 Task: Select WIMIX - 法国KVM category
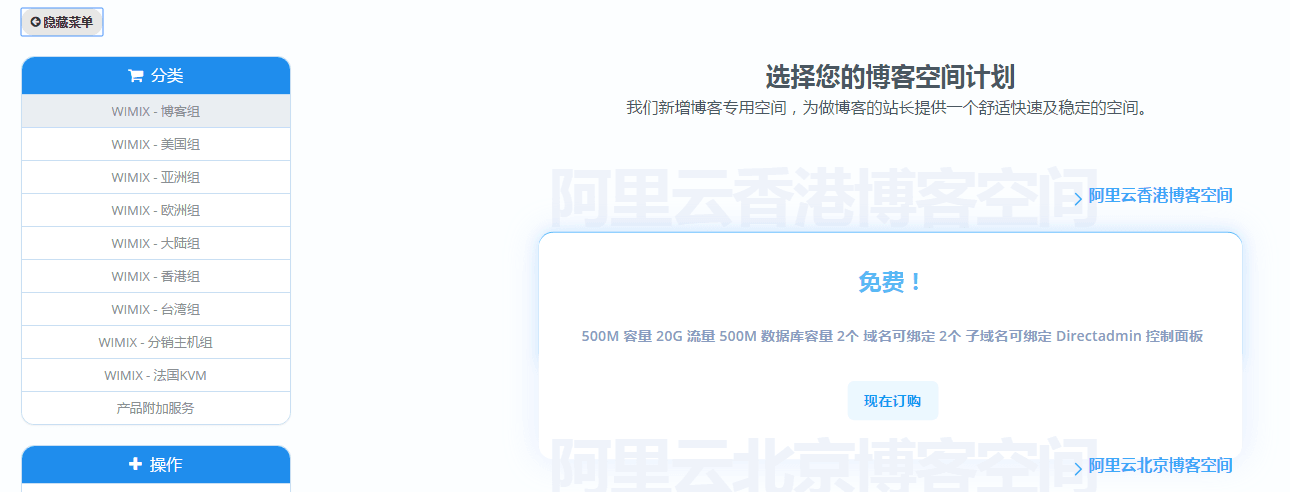pos(156,375)
